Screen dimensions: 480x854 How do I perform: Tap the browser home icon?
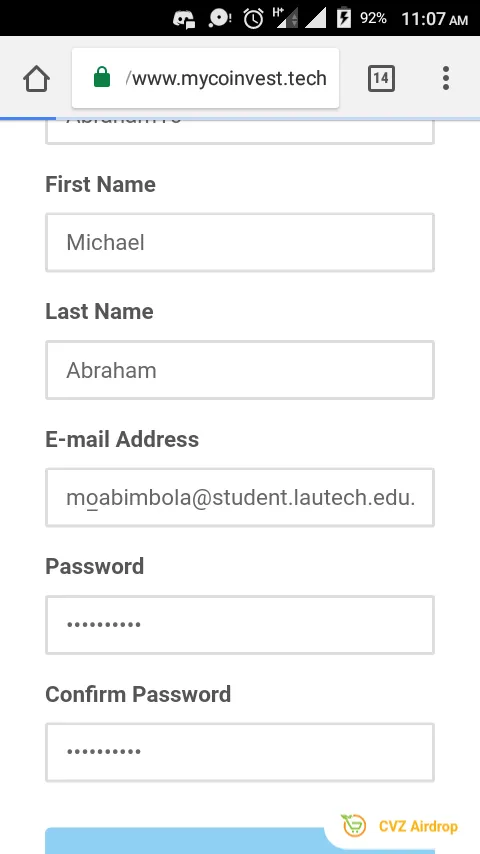click(x=37, y=78)
